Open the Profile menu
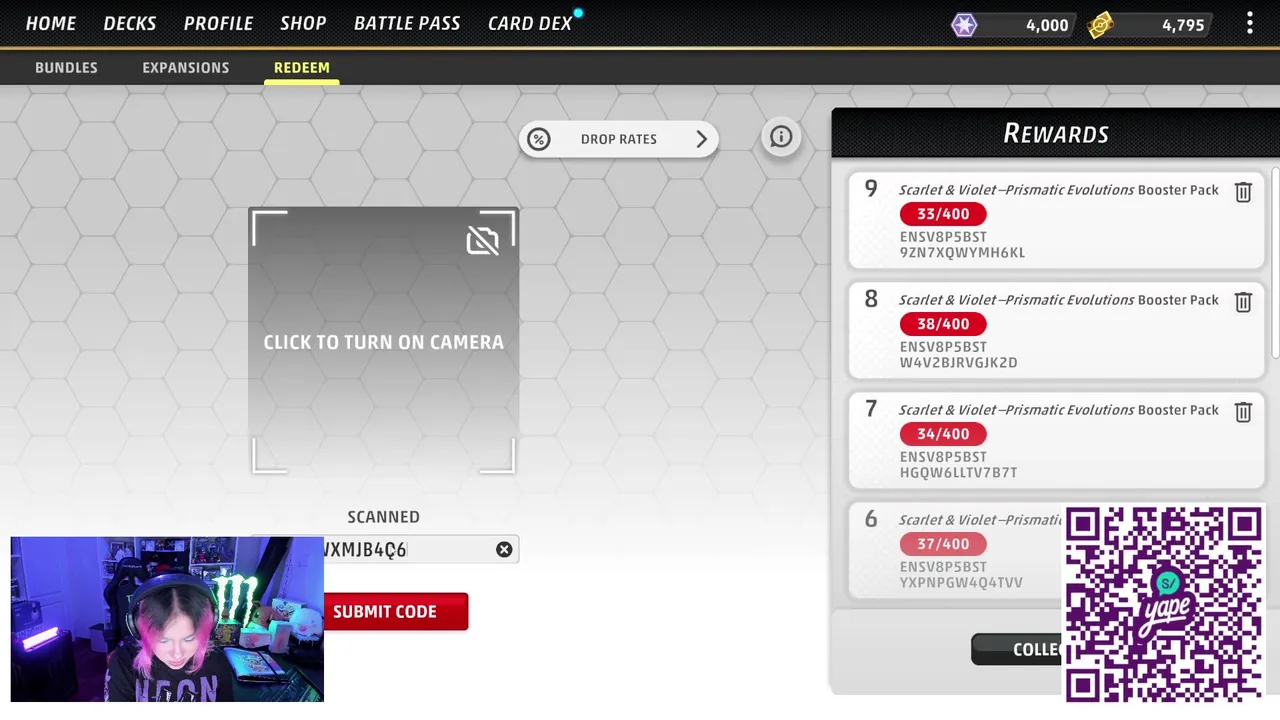This screenshot has height=720, width=1280. tap(218, 23)
